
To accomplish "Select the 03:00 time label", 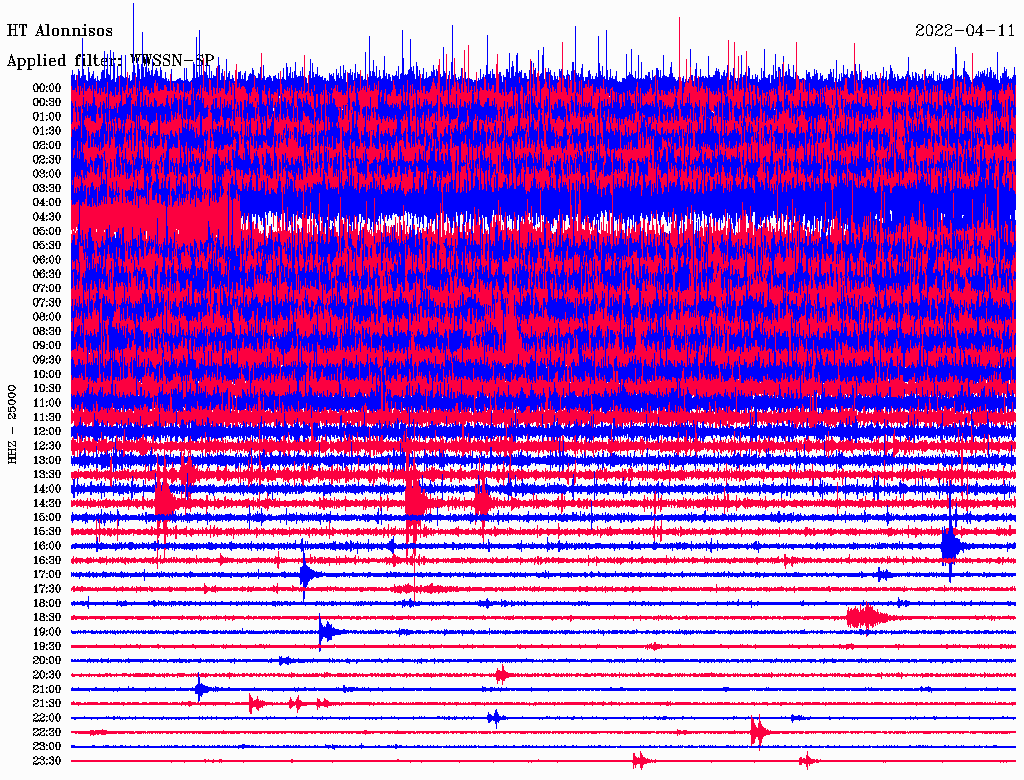I will tap(47, 174).
